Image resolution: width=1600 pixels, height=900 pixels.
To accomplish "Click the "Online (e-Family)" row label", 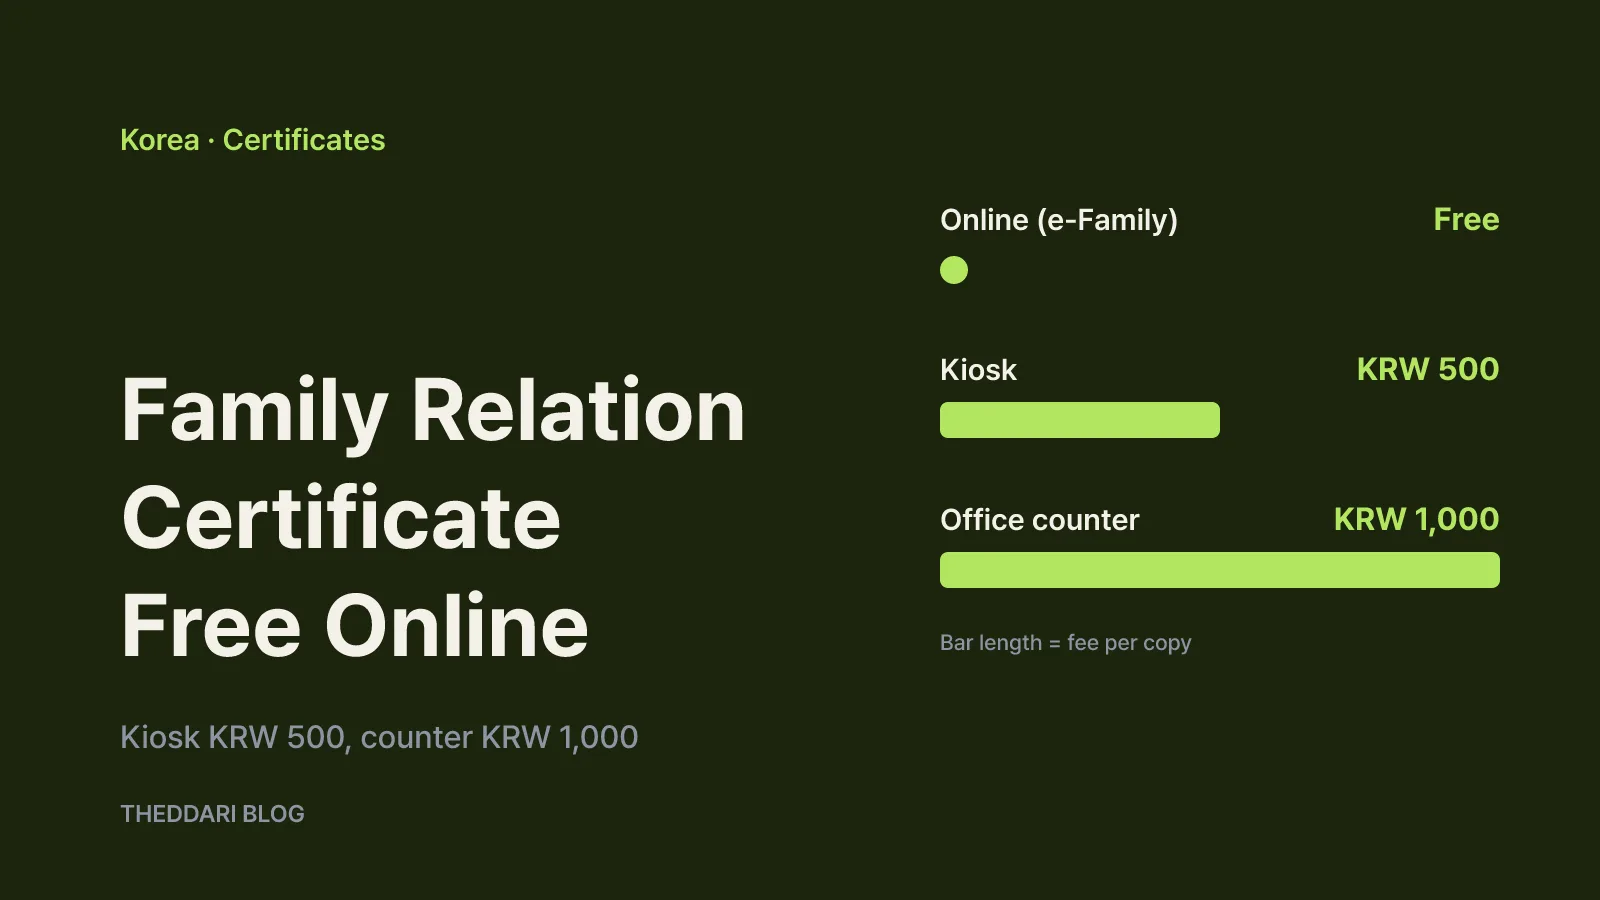I will click(1059, 220).
